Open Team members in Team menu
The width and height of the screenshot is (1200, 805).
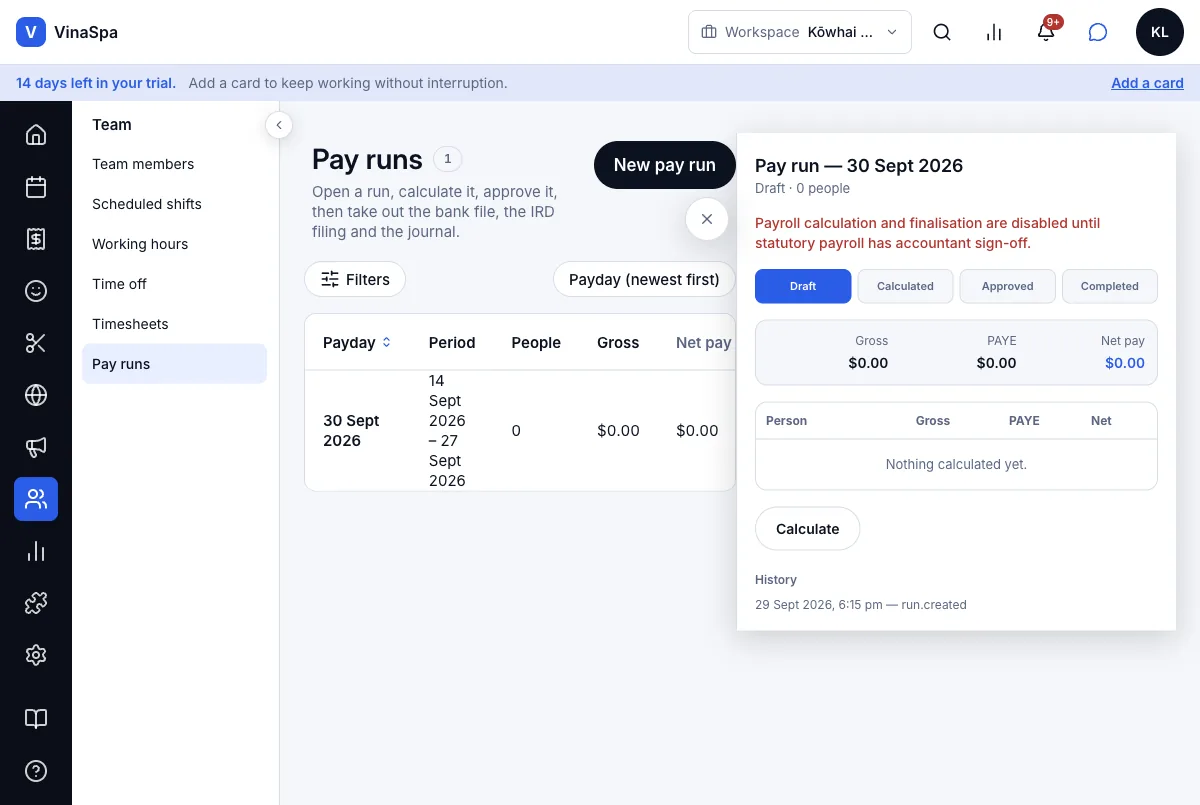pos(174,164)
